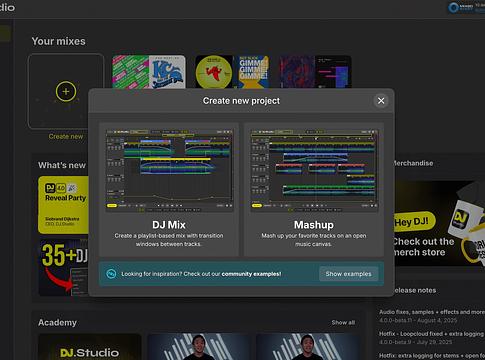Open the DJ.Studio Academy video card
The image size is (485, 360).
point(90,347)
